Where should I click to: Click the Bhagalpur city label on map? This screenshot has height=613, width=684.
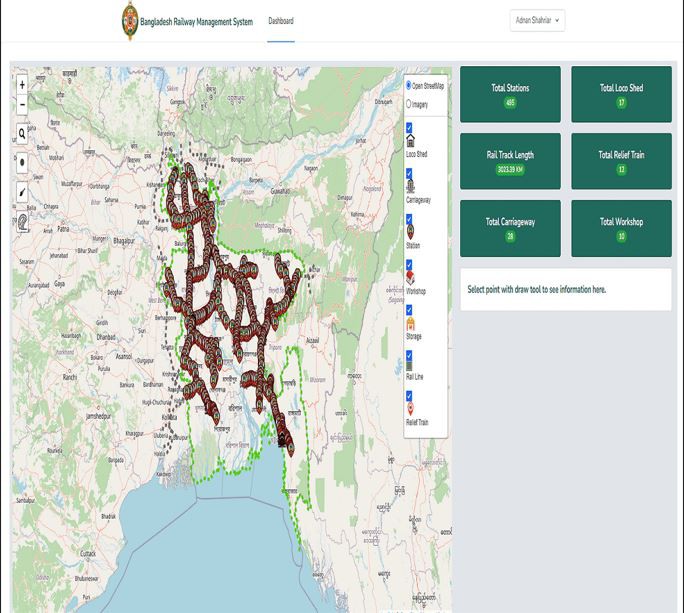coord(124,241)
